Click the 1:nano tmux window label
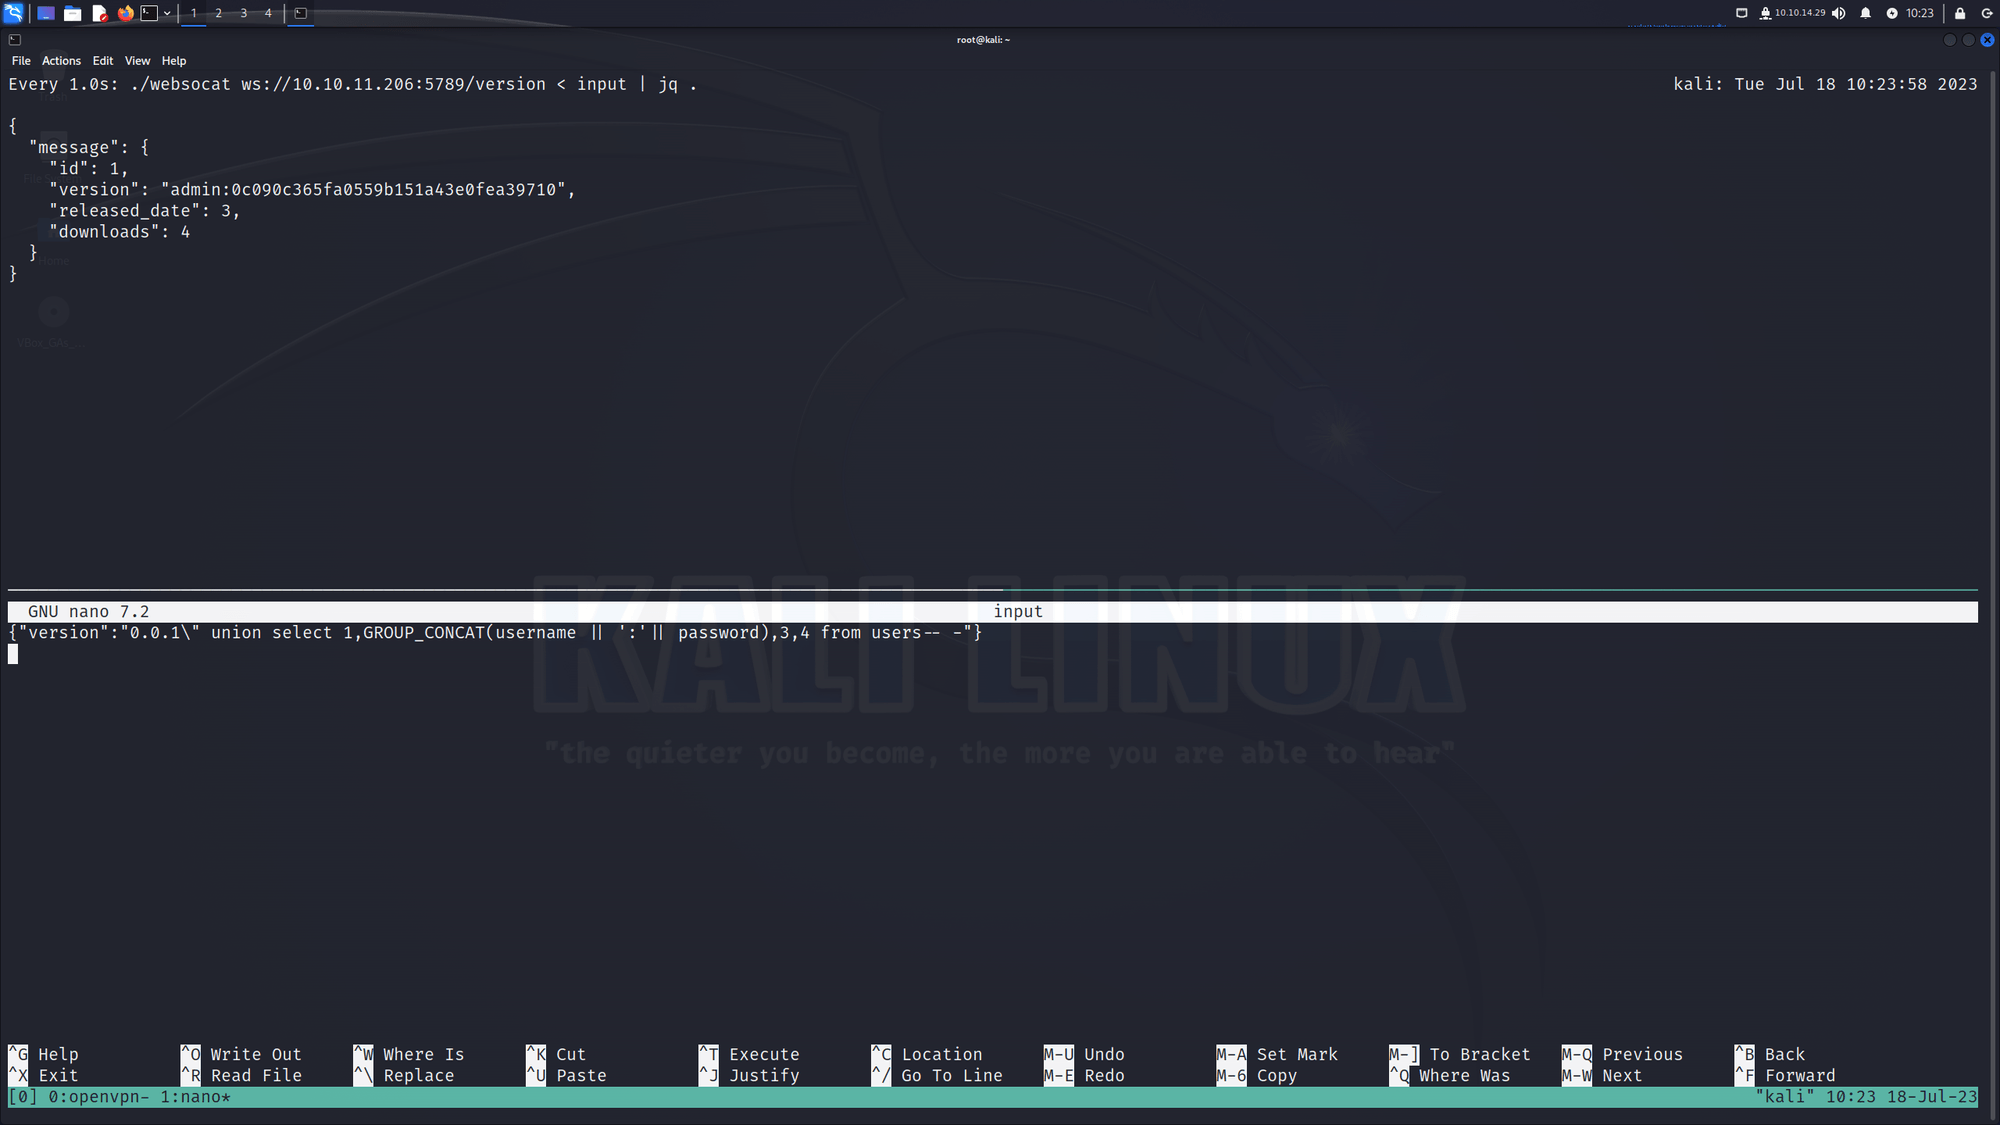The width and height of the screenshot is (2000, 1125). click(x=195, y=1097)
